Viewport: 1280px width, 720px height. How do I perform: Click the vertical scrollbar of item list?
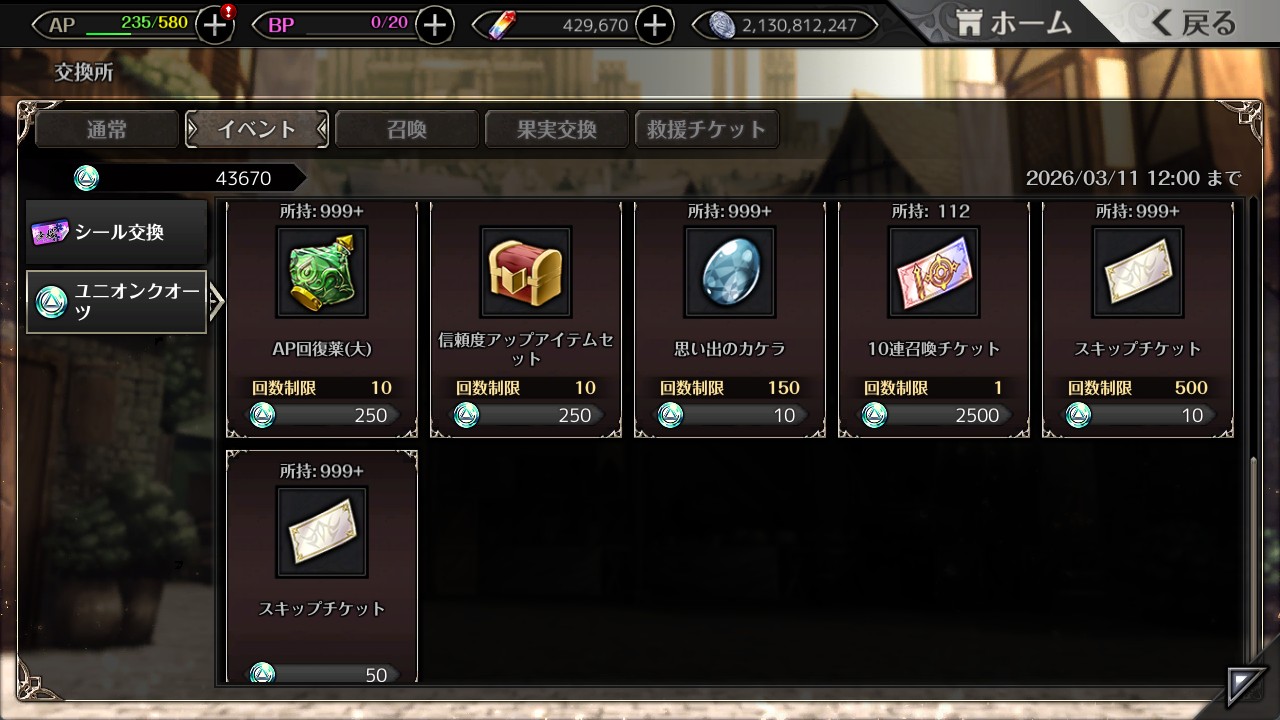click(1254, 560)
